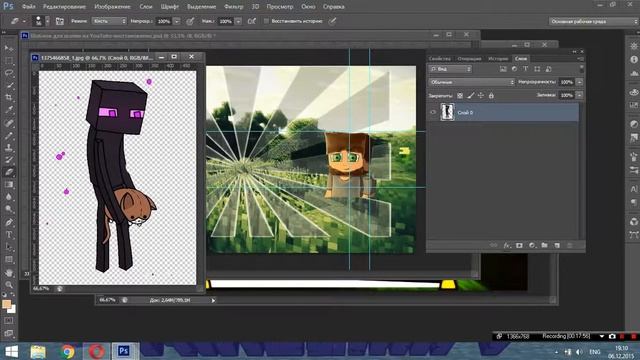The image size is (640, 360).
Task: Create a new layer icon
Action: (557, 245)
